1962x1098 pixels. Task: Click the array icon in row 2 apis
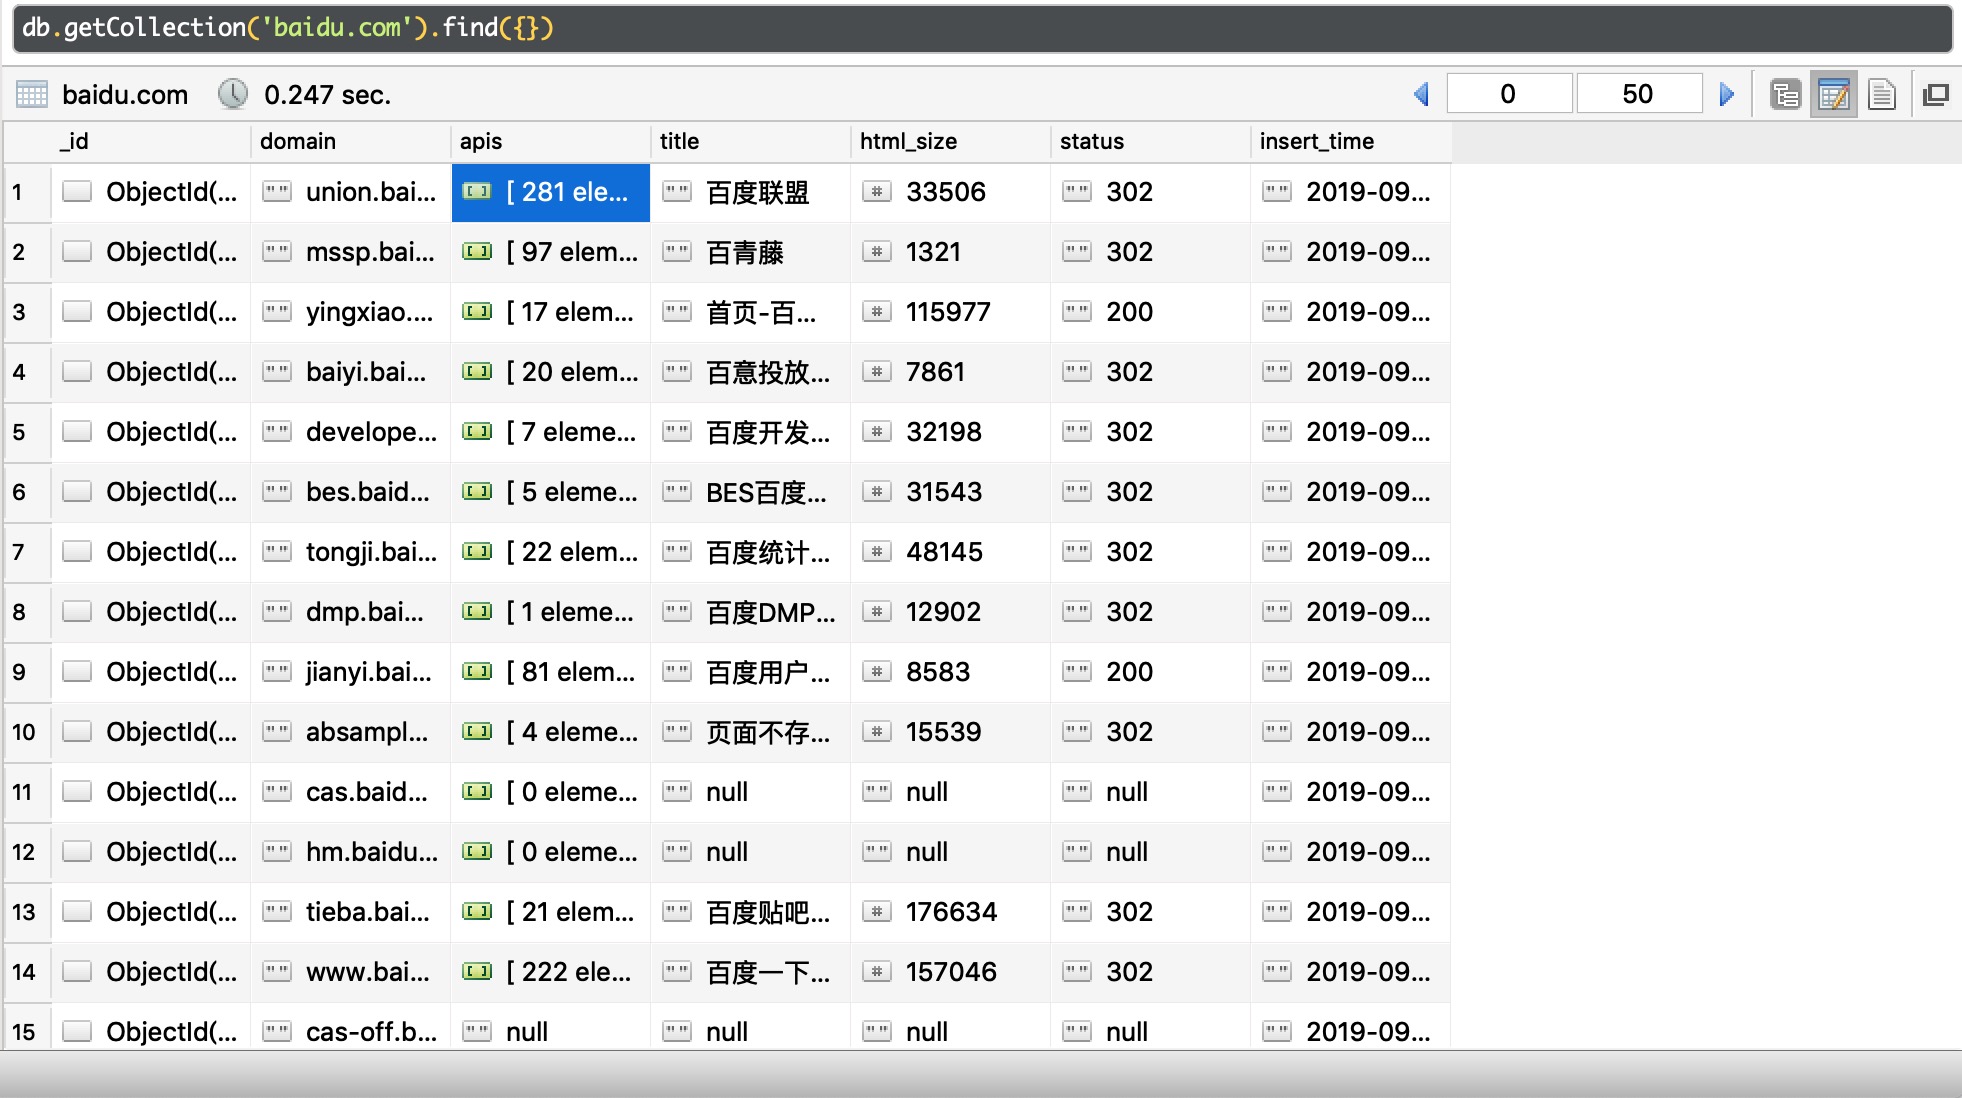(477, 252)
